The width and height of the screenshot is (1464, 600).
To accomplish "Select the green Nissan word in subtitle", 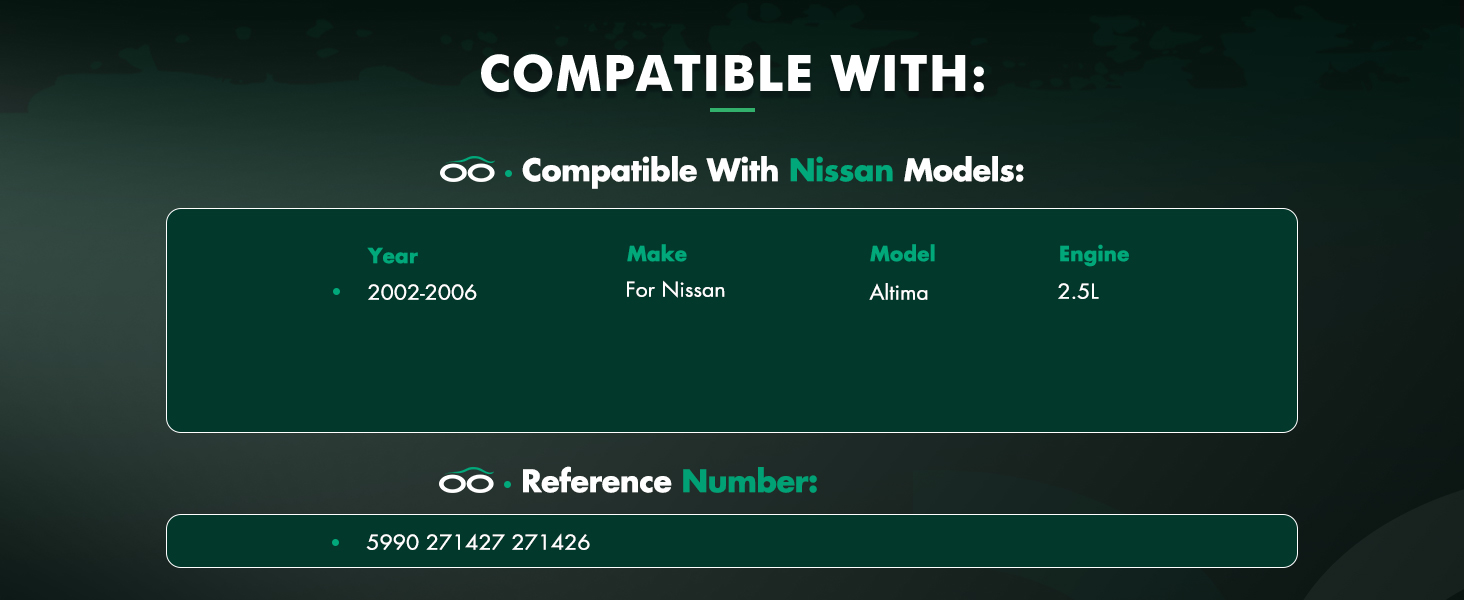I will pyautogui.click(x=841, y=171).
